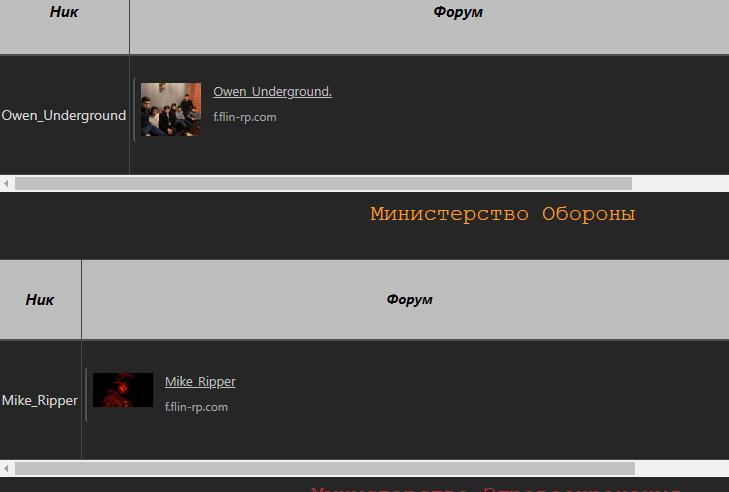The width and height of the screenshot is (729, 492).
Task: Click the Форум header in the second table
Action: pyautogui.click(x=410, y=299)
